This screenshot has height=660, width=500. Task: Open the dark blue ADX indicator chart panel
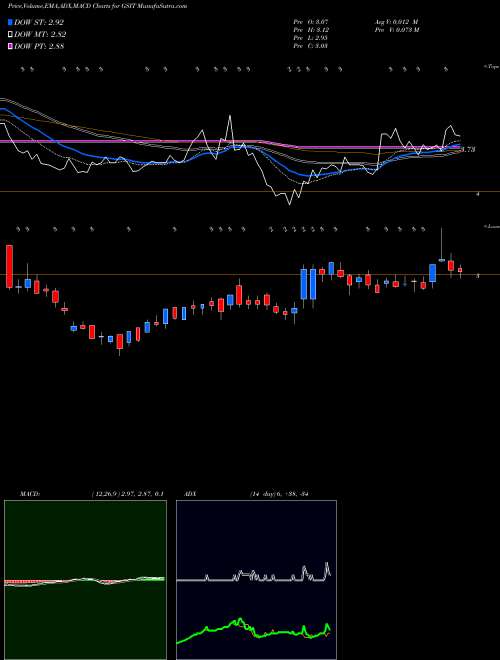256,580
